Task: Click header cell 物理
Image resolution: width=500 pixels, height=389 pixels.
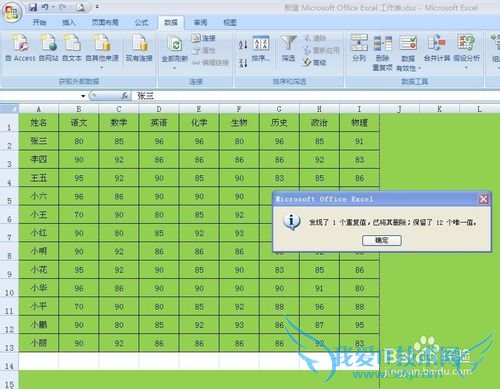Action: (359, 123)
